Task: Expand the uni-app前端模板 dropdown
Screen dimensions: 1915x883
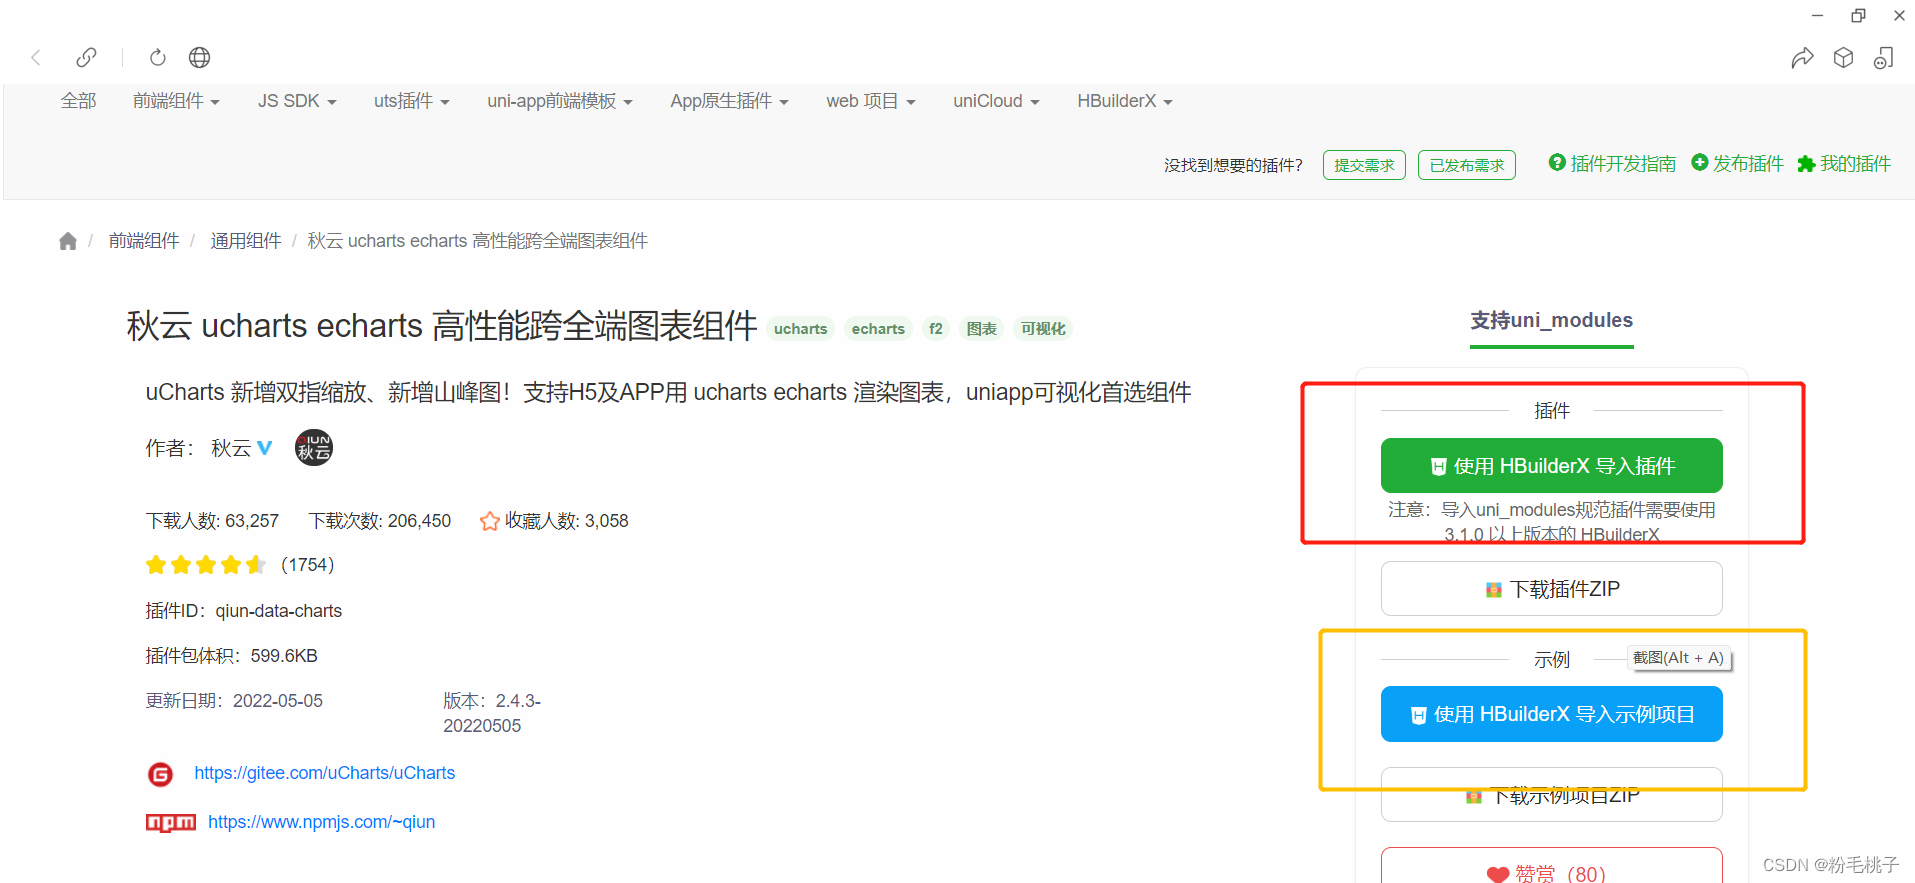Action: [x=560, y=101]
